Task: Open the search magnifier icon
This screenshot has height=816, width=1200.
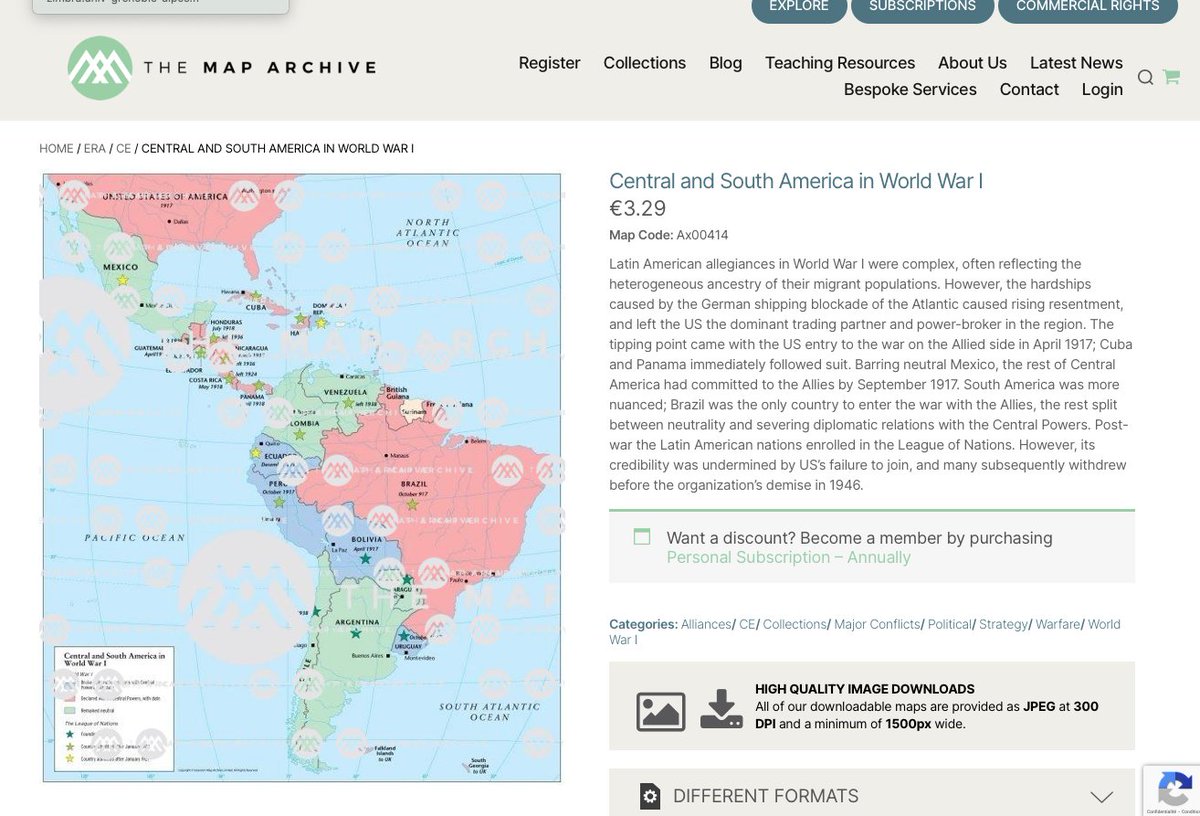Action: pyautogui.click(x=1146, y=77)
